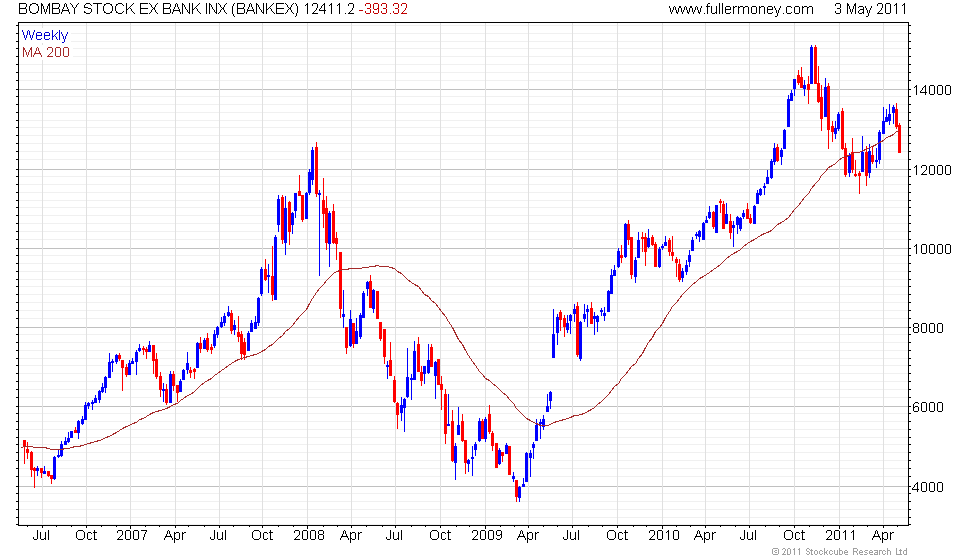Click the chart title BOMBAY STOCK EX BANK INX (BANKEX)
Viewport: 960px width, 560px height.
[x=159, y=9]
